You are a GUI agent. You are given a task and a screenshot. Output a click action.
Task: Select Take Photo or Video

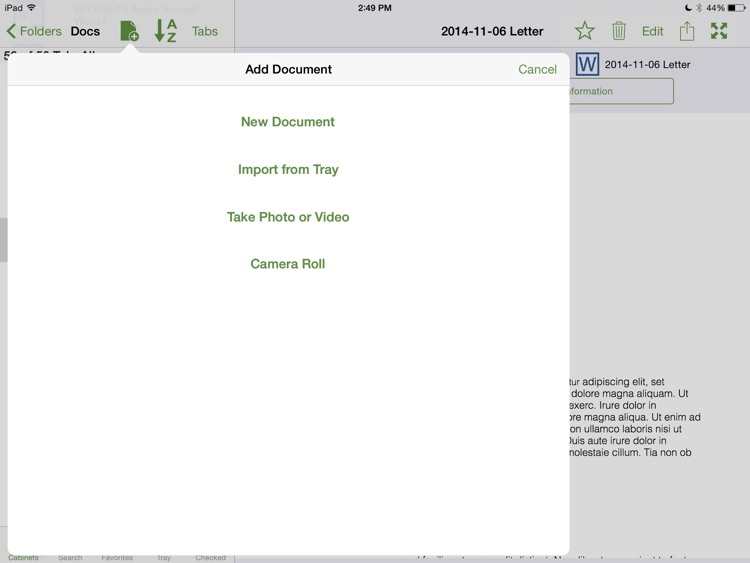[288, 217]
